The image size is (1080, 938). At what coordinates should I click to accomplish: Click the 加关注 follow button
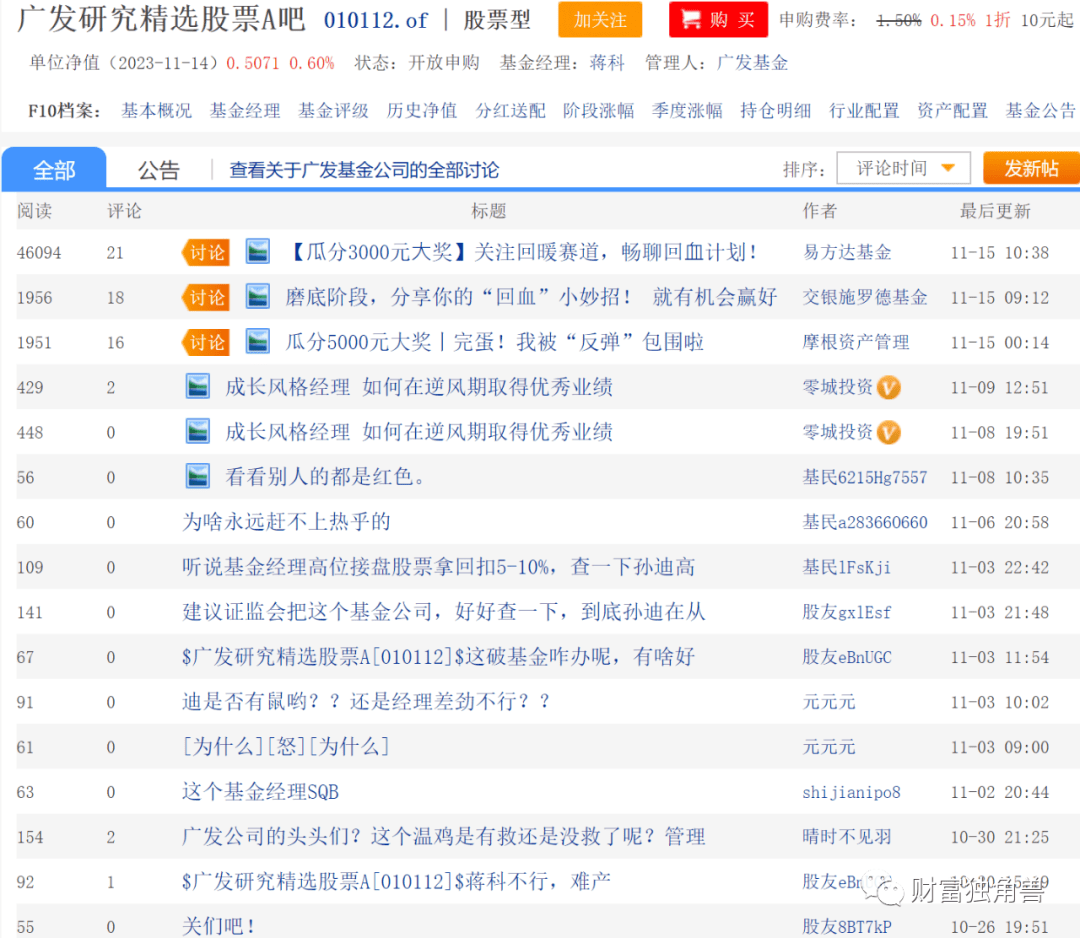pyautogui.click(x=600, y=19)
